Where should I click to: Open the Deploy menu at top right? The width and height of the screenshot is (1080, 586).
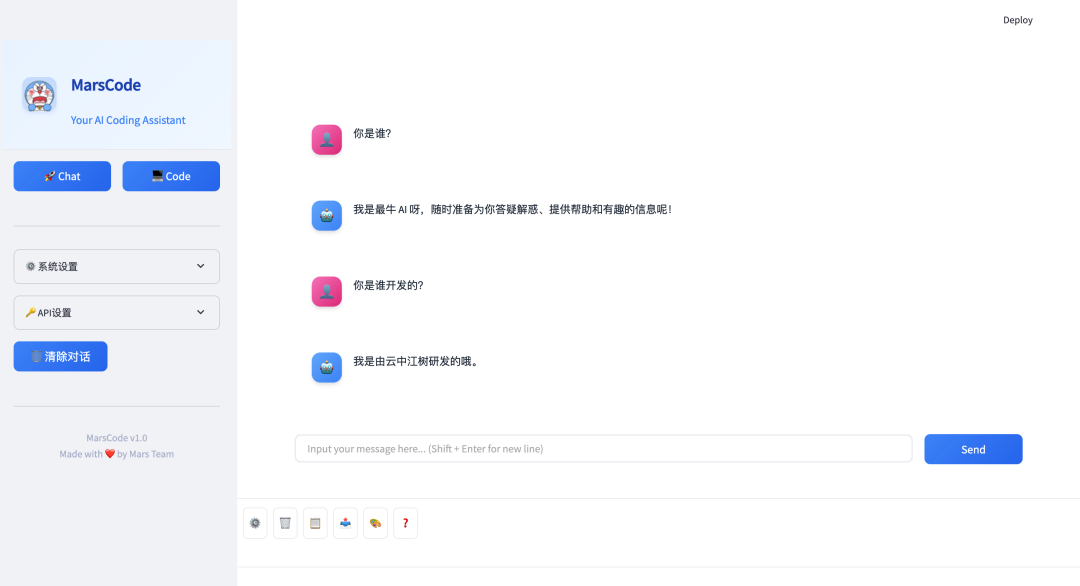pos(1017,20)
